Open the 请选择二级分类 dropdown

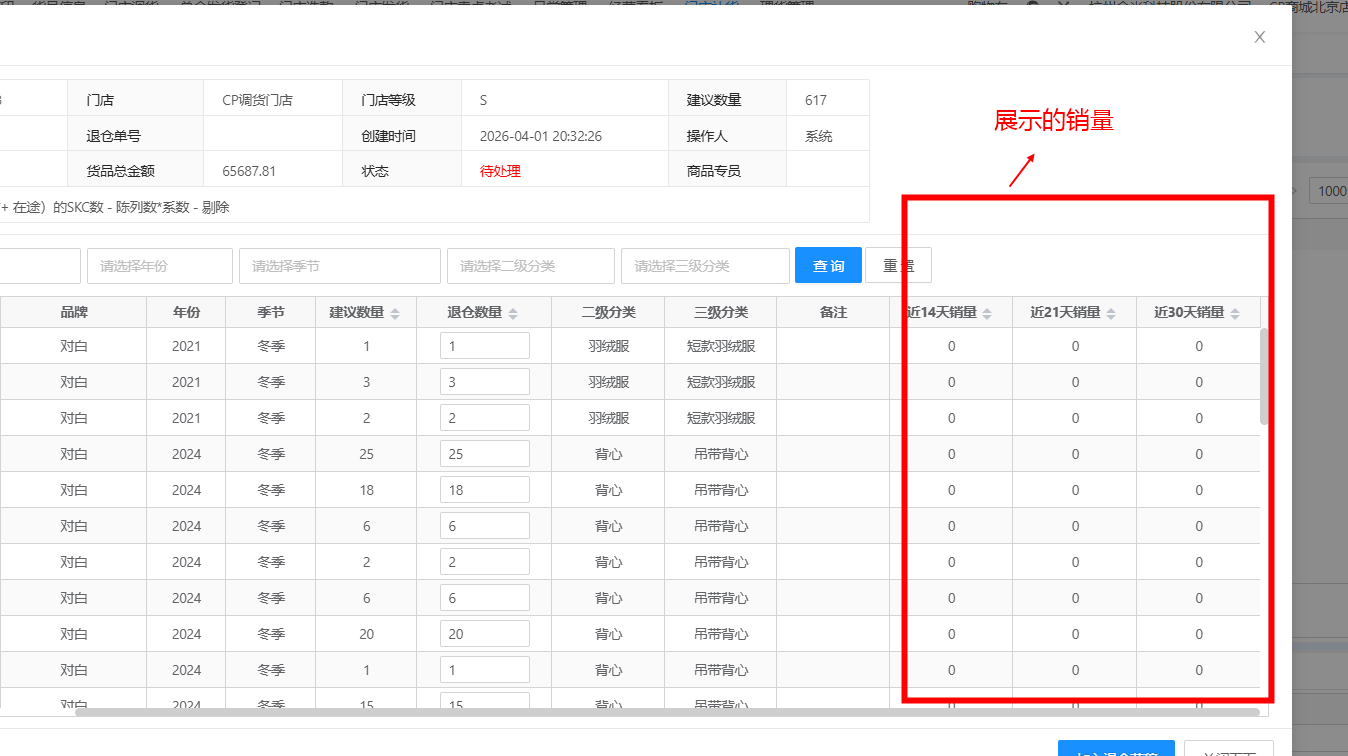click(x=530, y=266)
